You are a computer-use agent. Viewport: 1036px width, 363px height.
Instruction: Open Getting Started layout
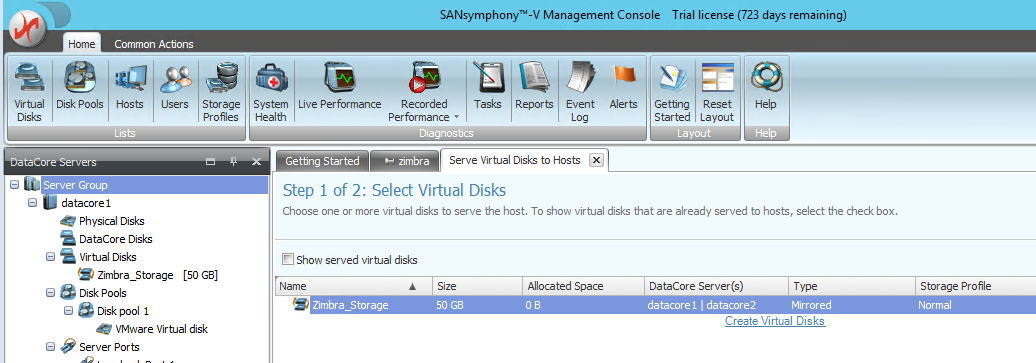[x=672, y=91]
